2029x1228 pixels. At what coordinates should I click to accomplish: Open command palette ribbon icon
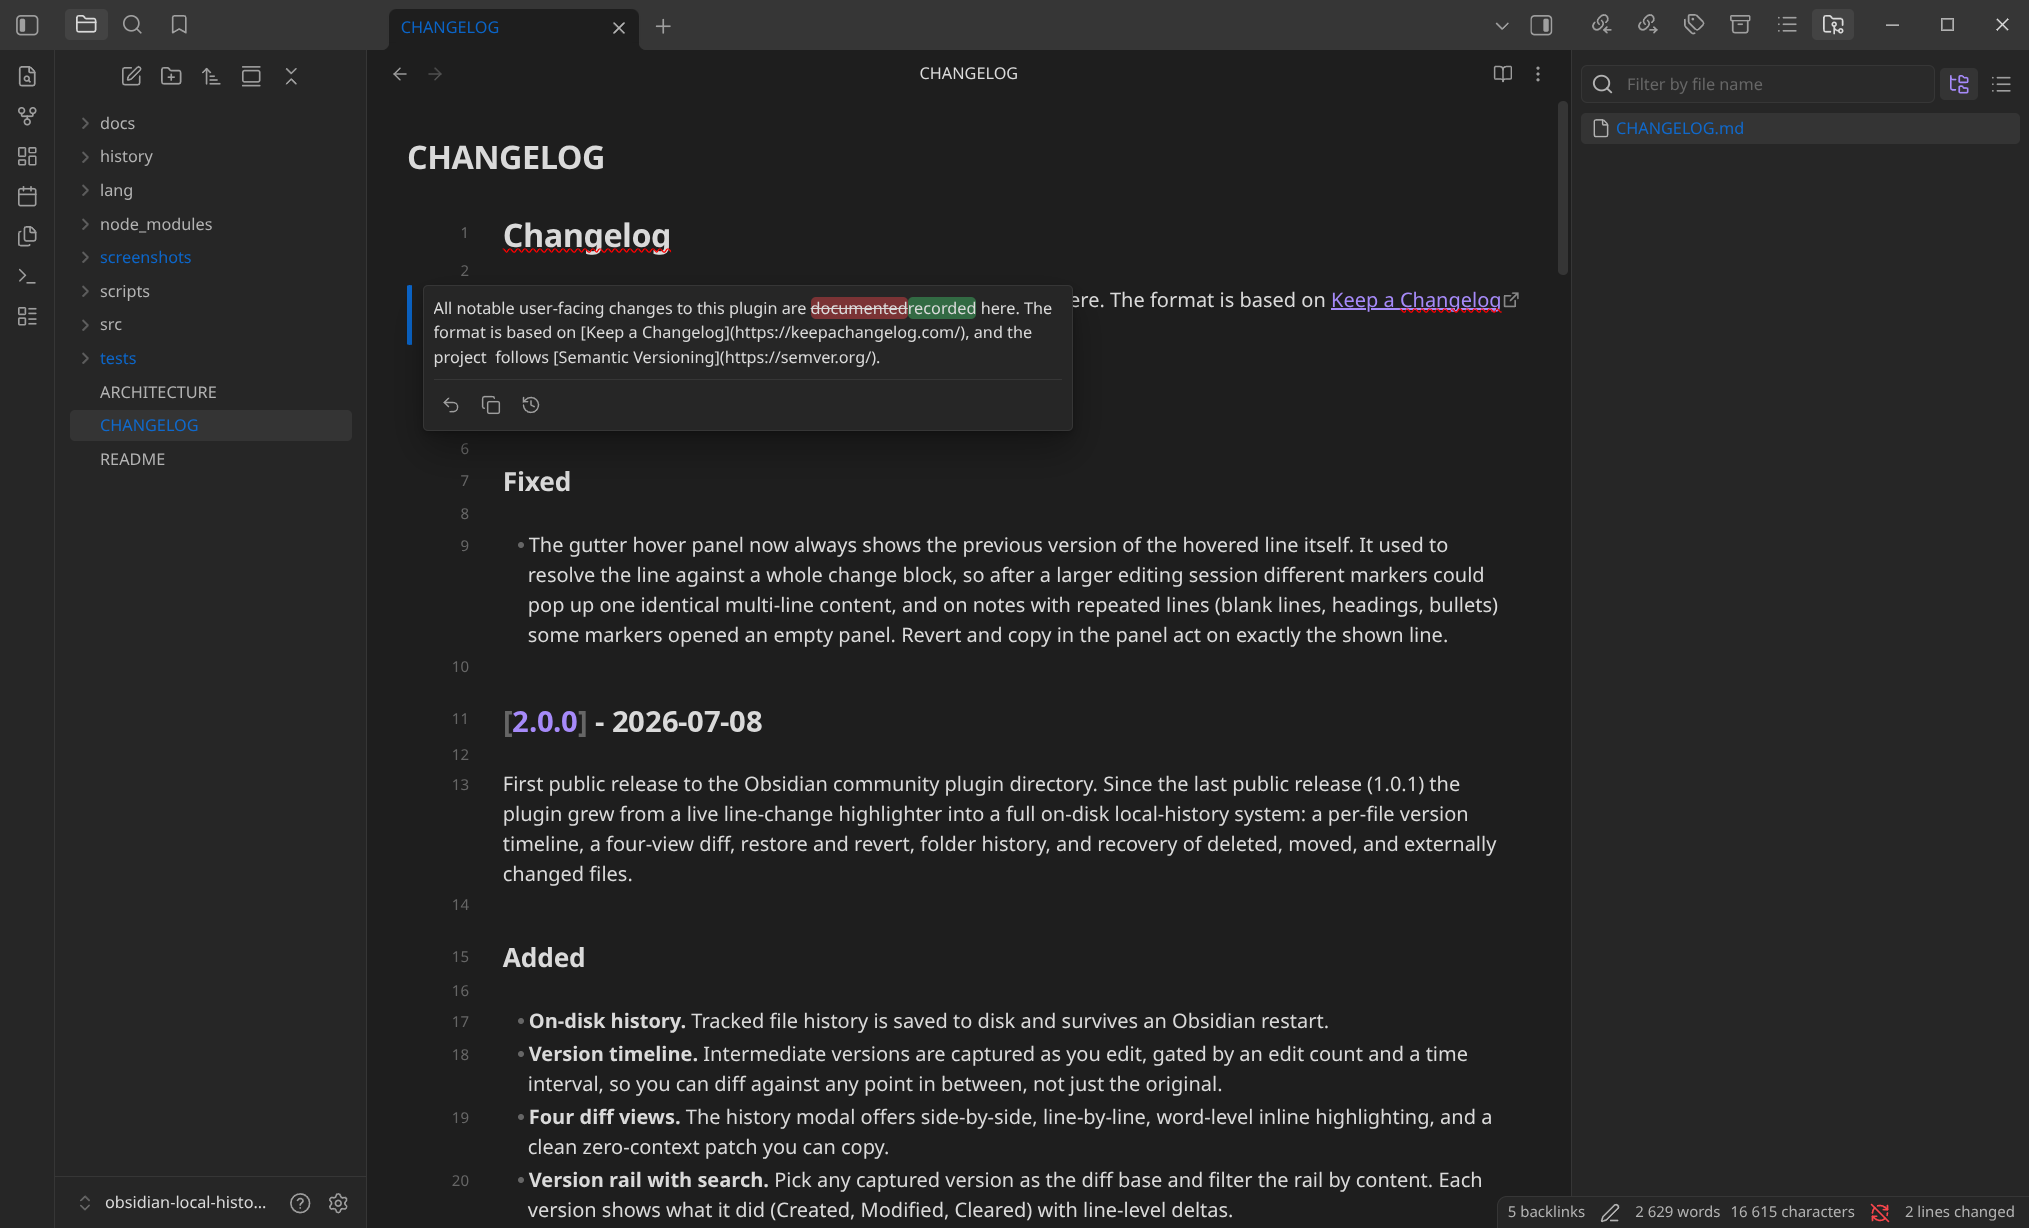pos(27,276)
